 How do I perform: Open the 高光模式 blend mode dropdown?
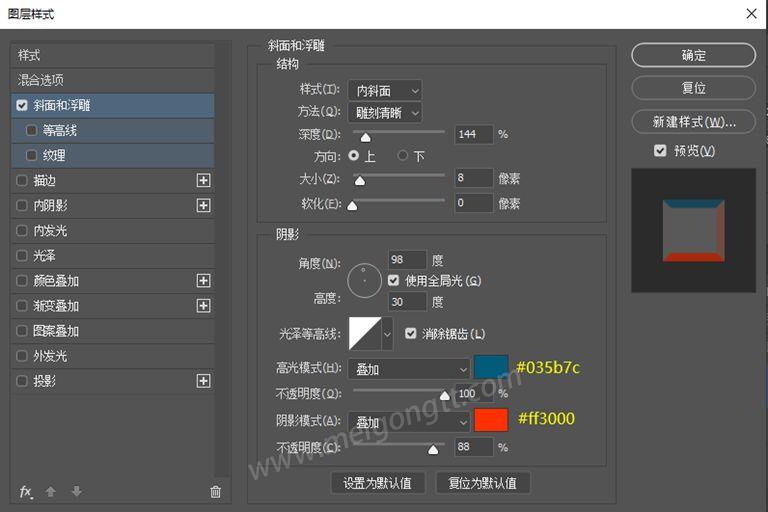point(409,369)
